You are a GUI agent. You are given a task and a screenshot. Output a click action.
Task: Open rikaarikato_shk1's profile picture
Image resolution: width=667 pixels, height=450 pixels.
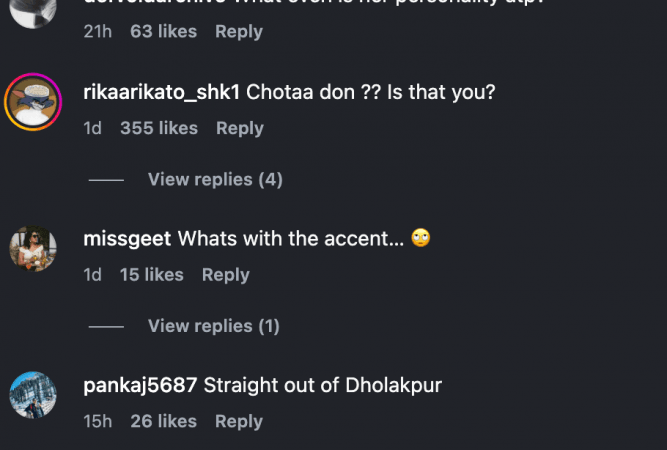click(x=33, y=102)
